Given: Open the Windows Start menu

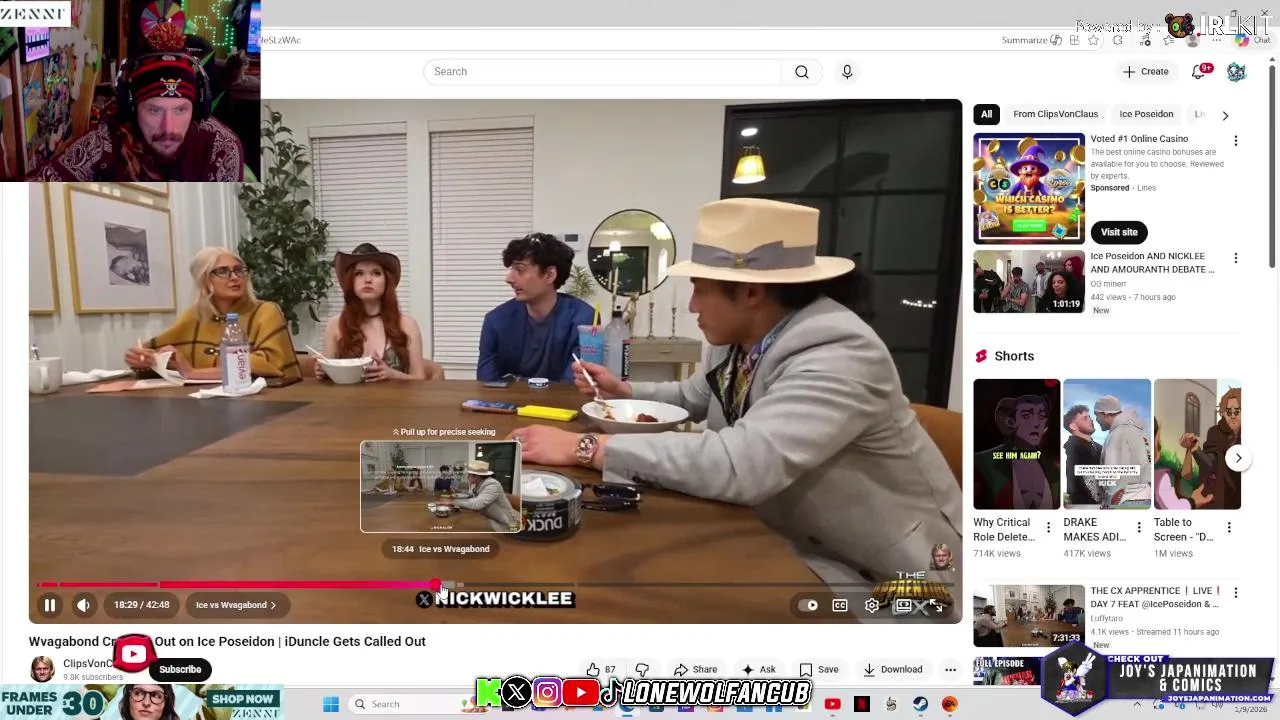Looking at the screenshot, I should [331, 704].
